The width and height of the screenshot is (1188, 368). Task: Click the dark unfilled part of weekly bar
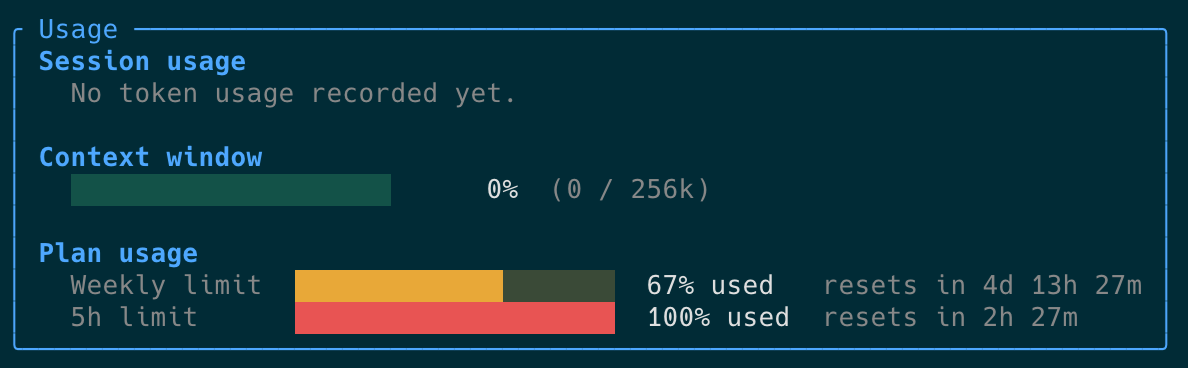pyautogui.click(x=559, y=285)
